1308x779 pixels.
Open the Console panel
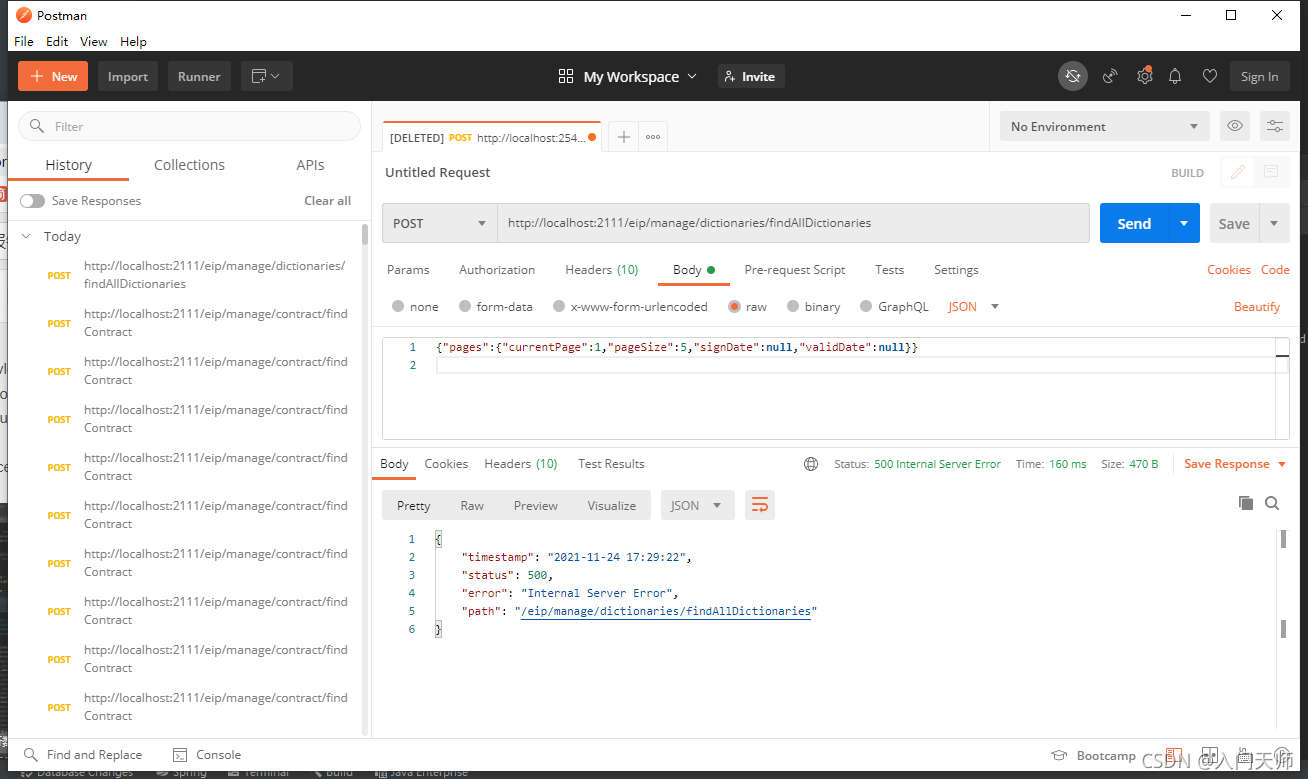point(207,755)
